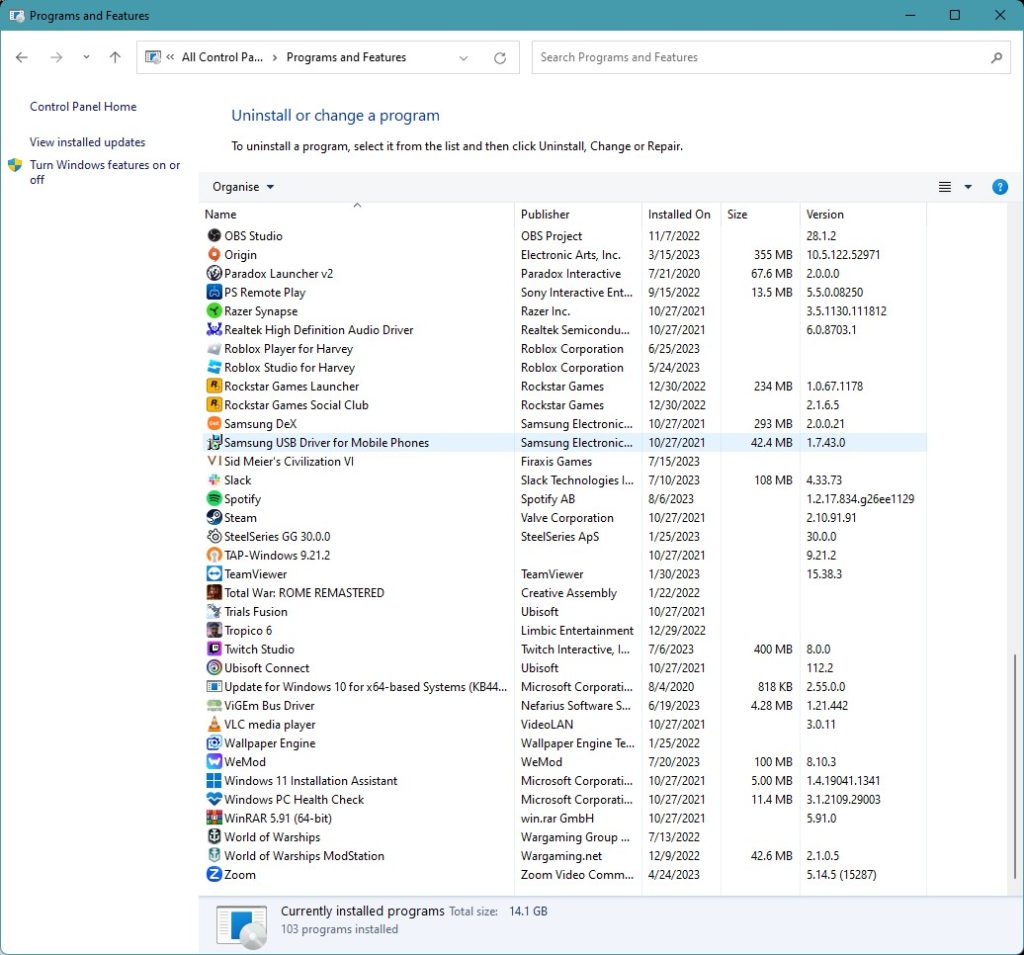Open recent locations dropdown arrow

[86, 57]
